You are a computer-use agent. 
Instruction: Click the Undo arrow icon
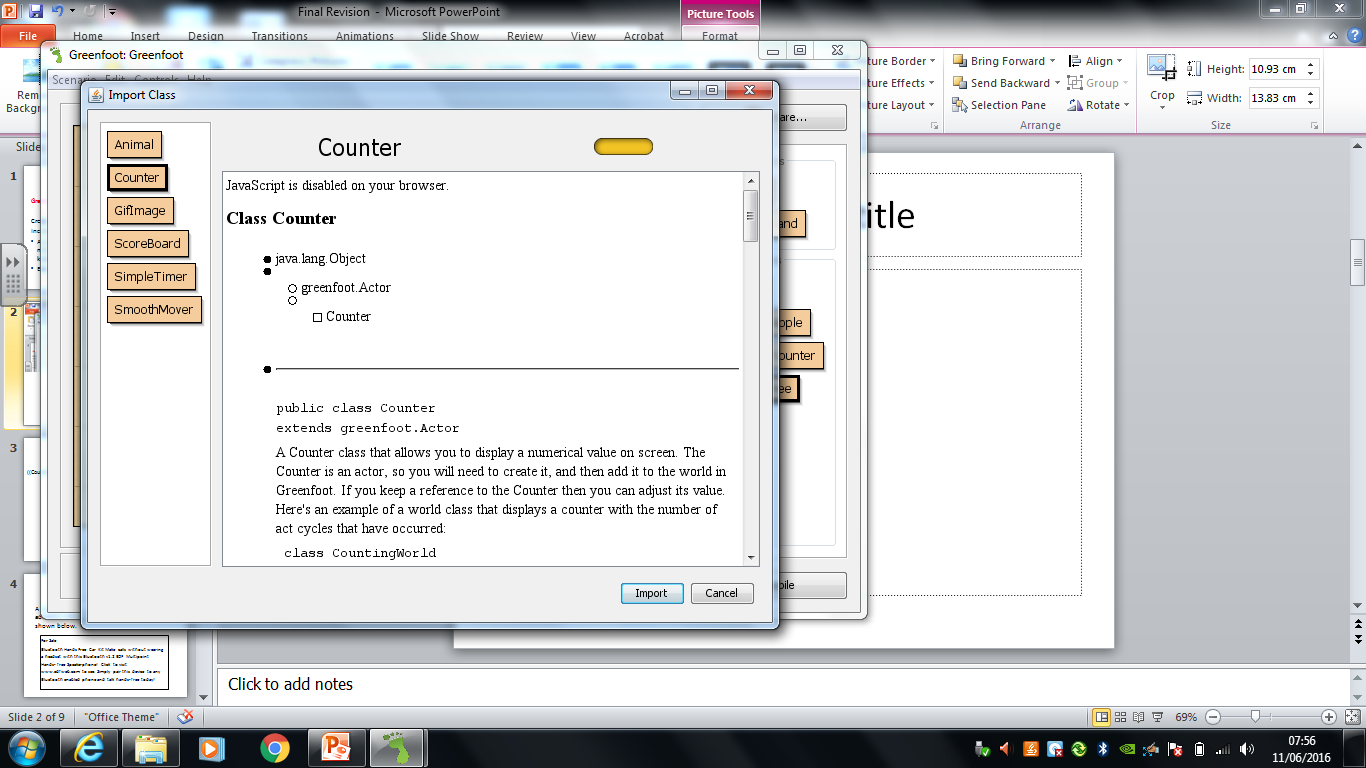pyautogui.click(x=57, y=12)
